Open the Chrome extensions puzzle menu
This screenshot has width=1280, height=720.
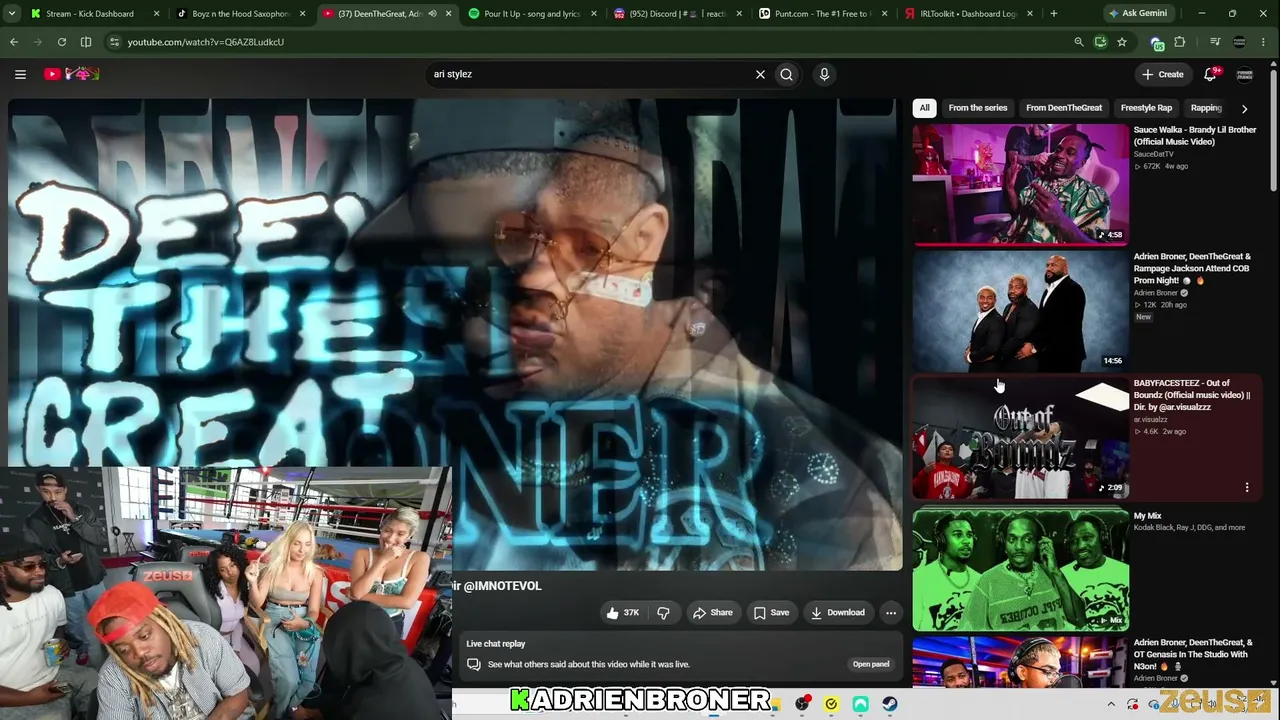[x=1180, y=42]
